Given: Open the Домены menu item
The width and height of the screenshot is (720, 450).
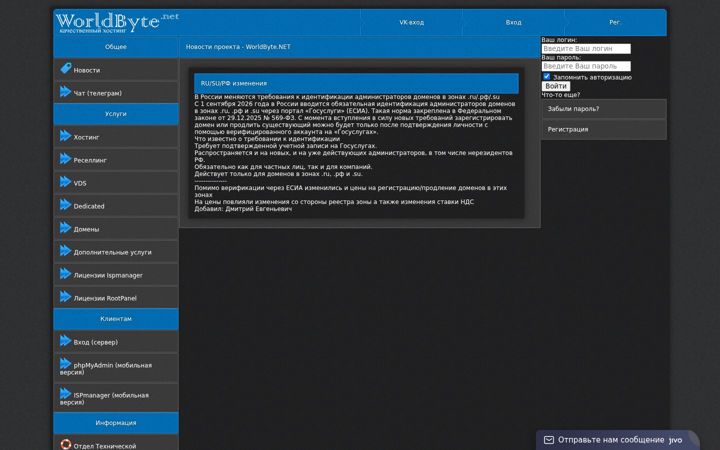Looking at the screenshot, I should click(x=116, y=229).
